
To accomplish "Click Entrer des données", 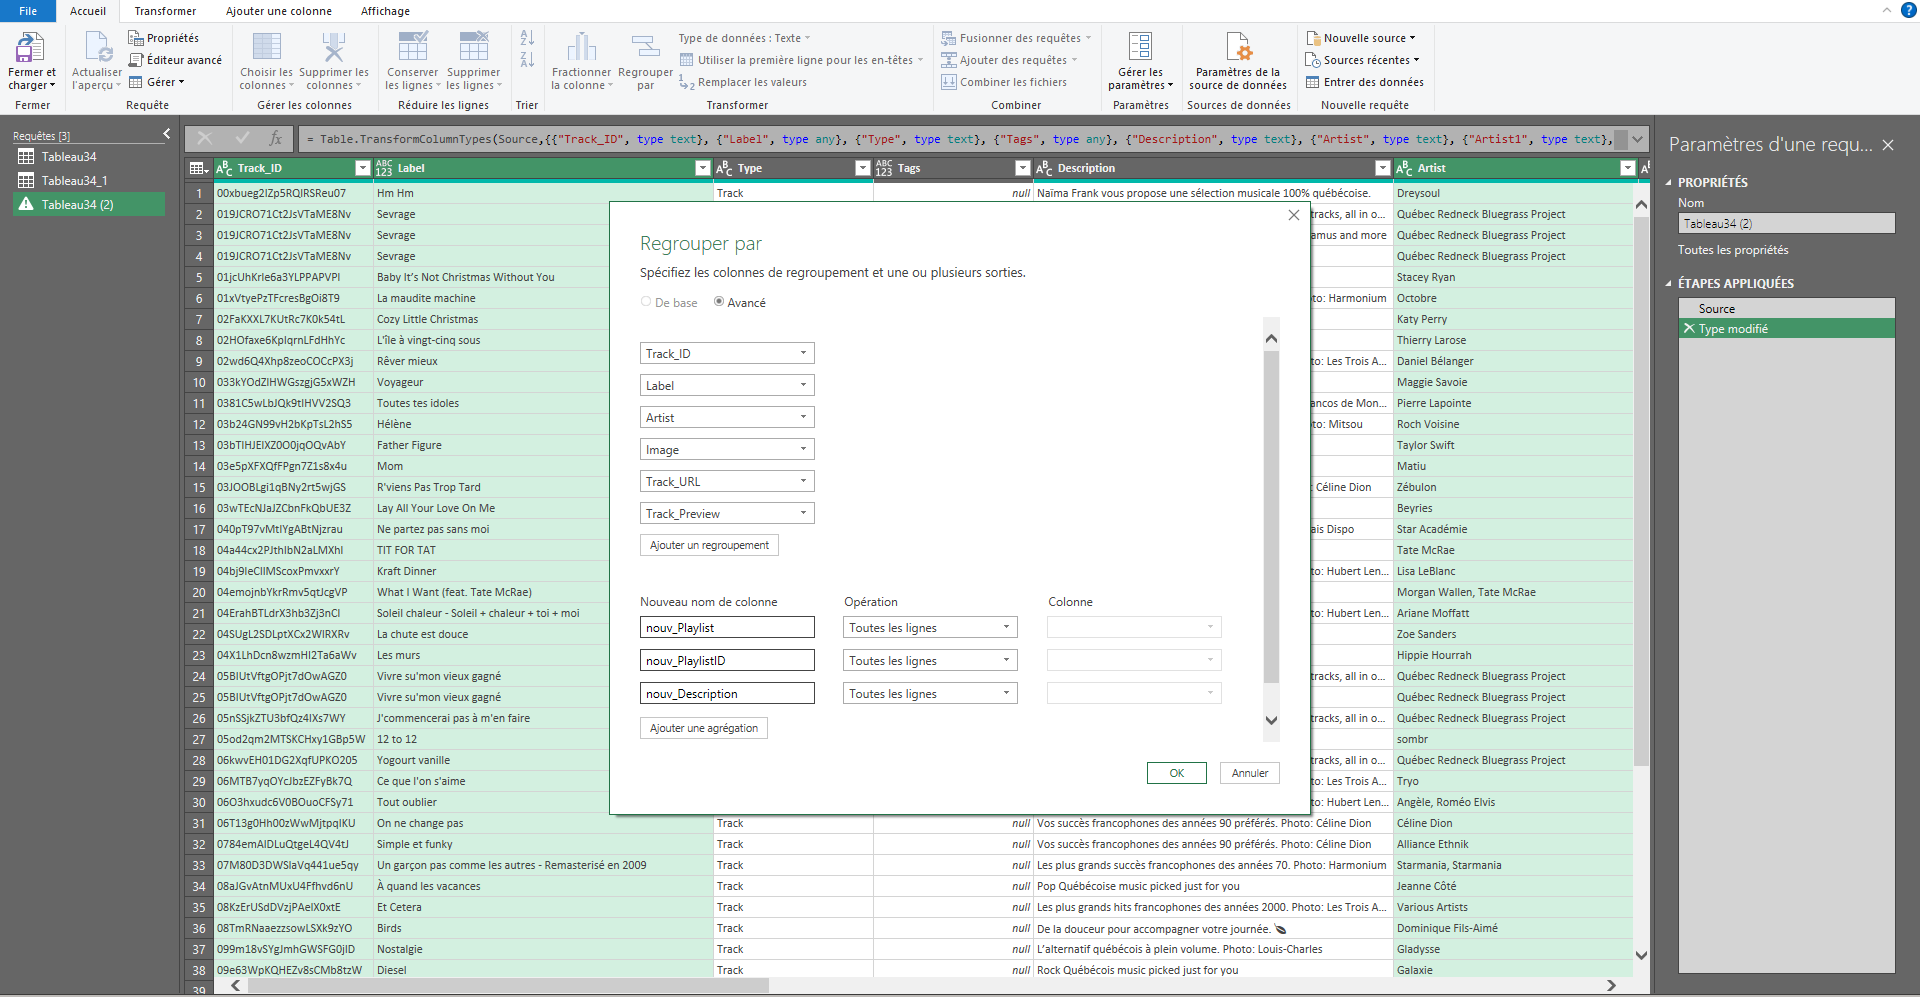I will (x=1364, y=82).
